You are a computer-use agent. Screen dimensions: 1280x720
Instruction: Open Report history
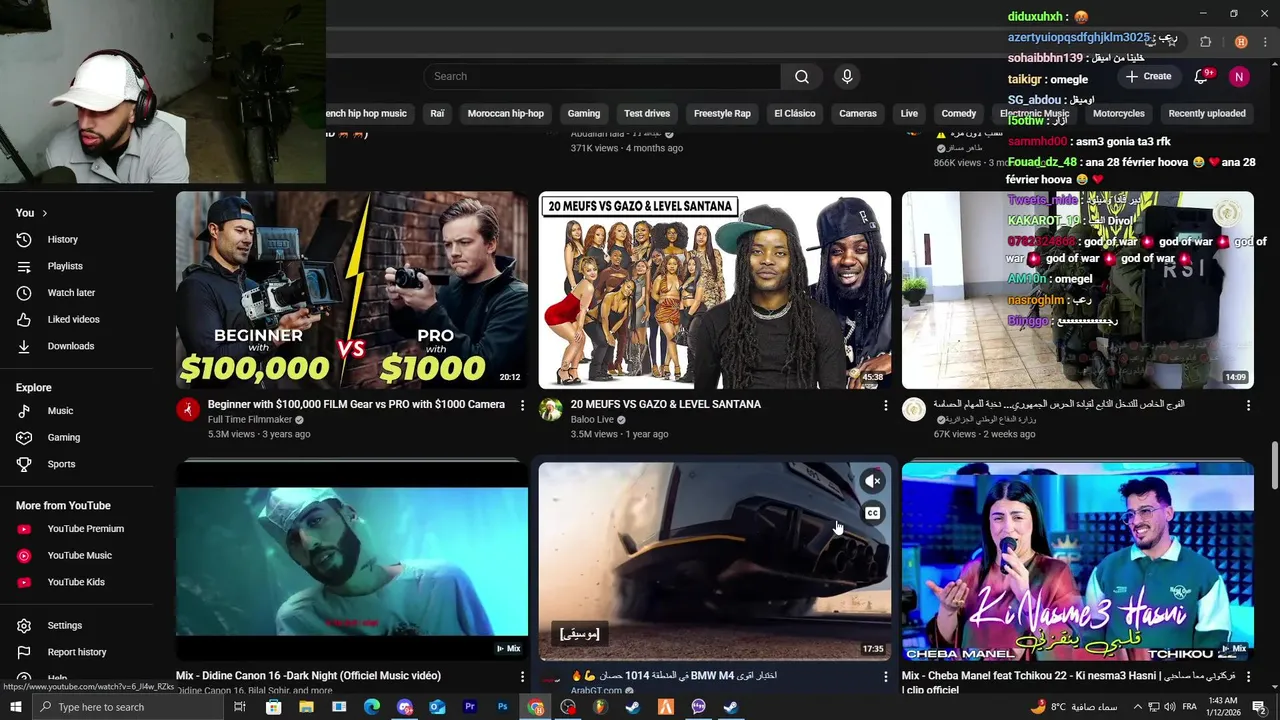(x=76, y=652)
